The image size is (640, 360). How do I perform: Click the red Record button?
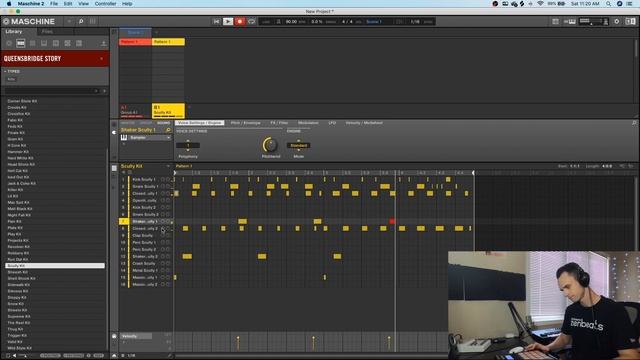pyautogui.click(x=240, y=22)
